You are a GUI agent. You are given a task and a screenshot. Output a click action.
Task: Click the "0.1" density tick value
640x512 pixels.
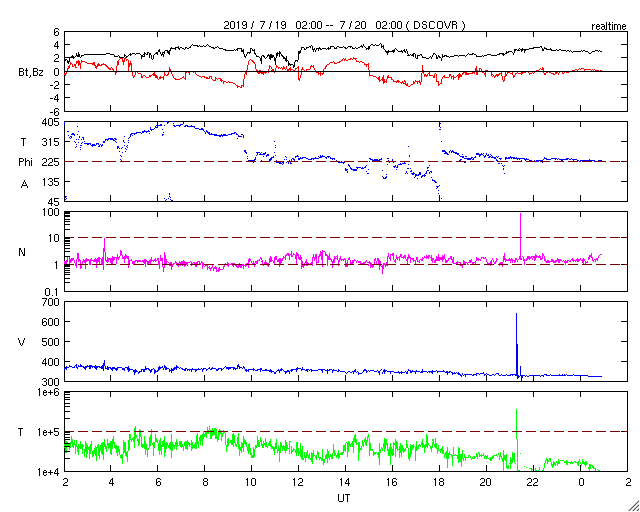(x=53, y=292)
